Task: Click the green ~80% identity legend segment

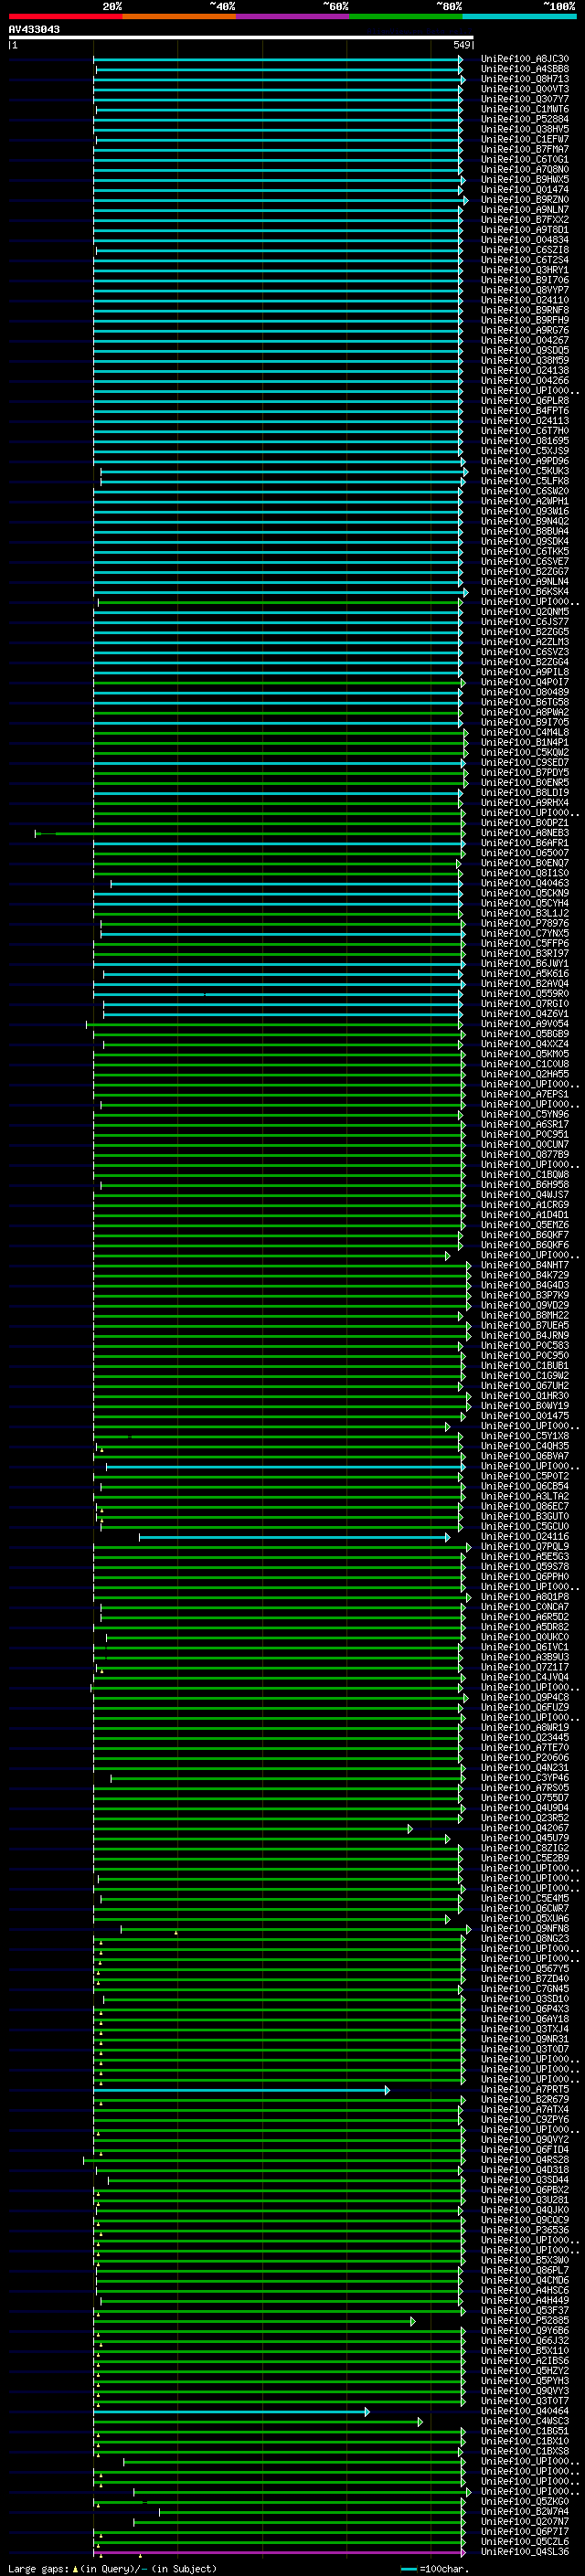Action: click(x=406, y=16)
